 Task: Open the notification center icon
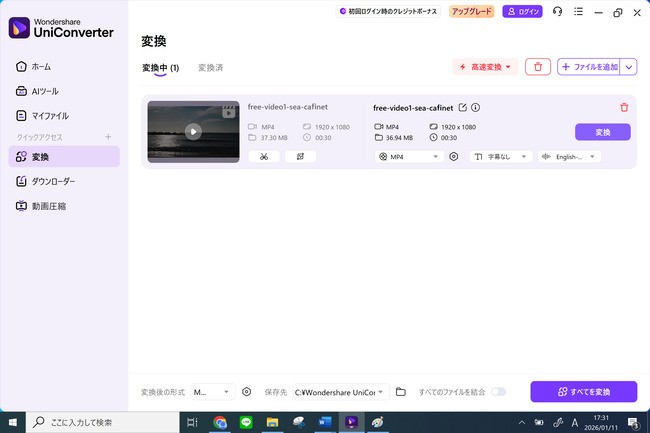(633, 423)
